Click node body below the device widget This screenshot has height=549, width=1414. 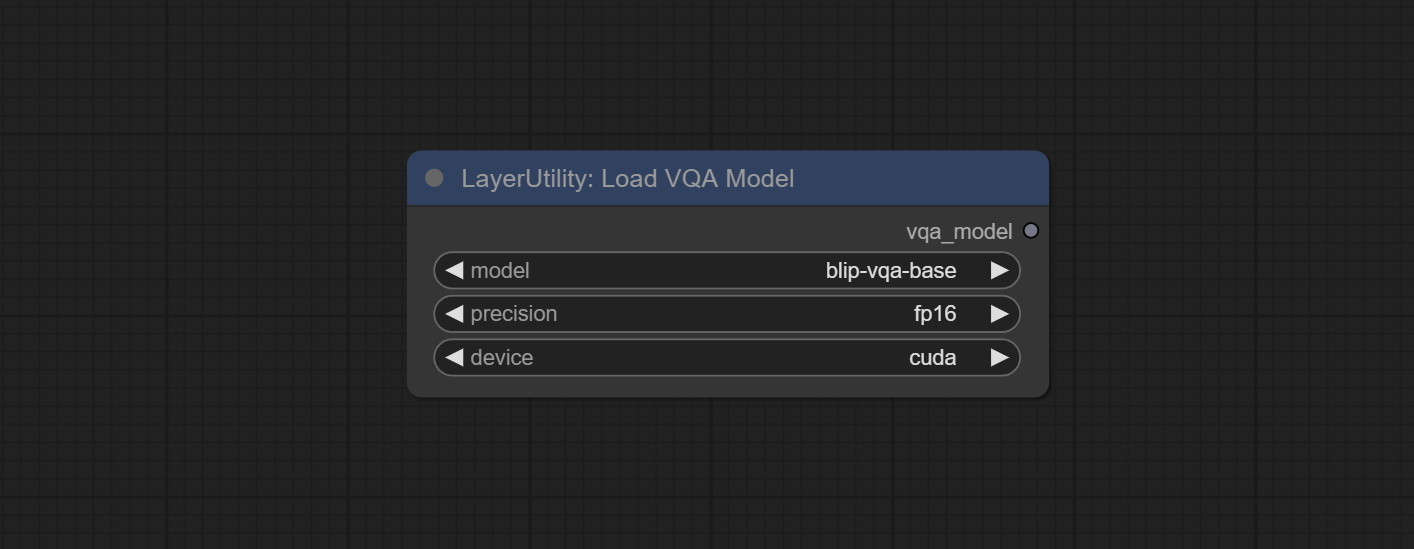click(x=727, y=387)
